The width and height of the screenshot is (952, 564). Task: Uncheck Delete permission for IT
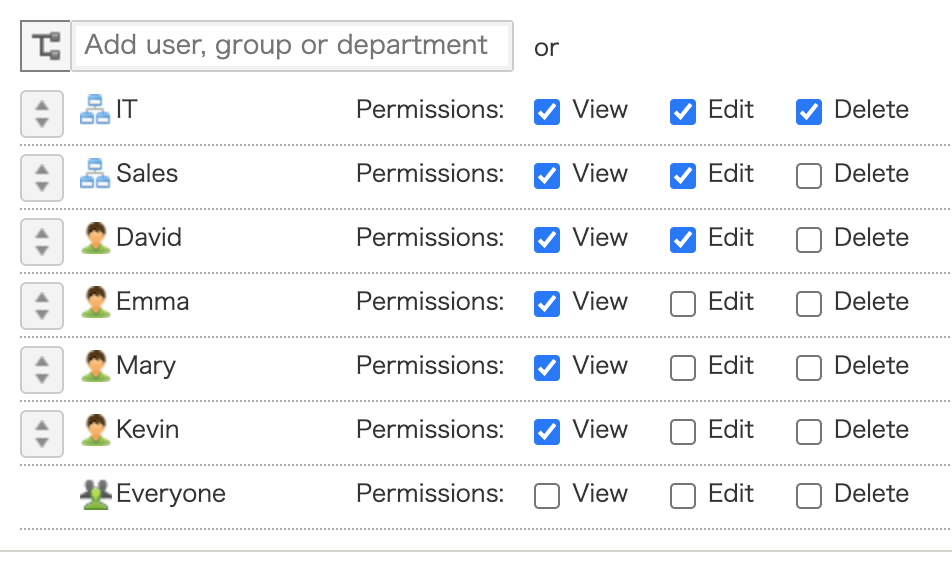[809, 111]
